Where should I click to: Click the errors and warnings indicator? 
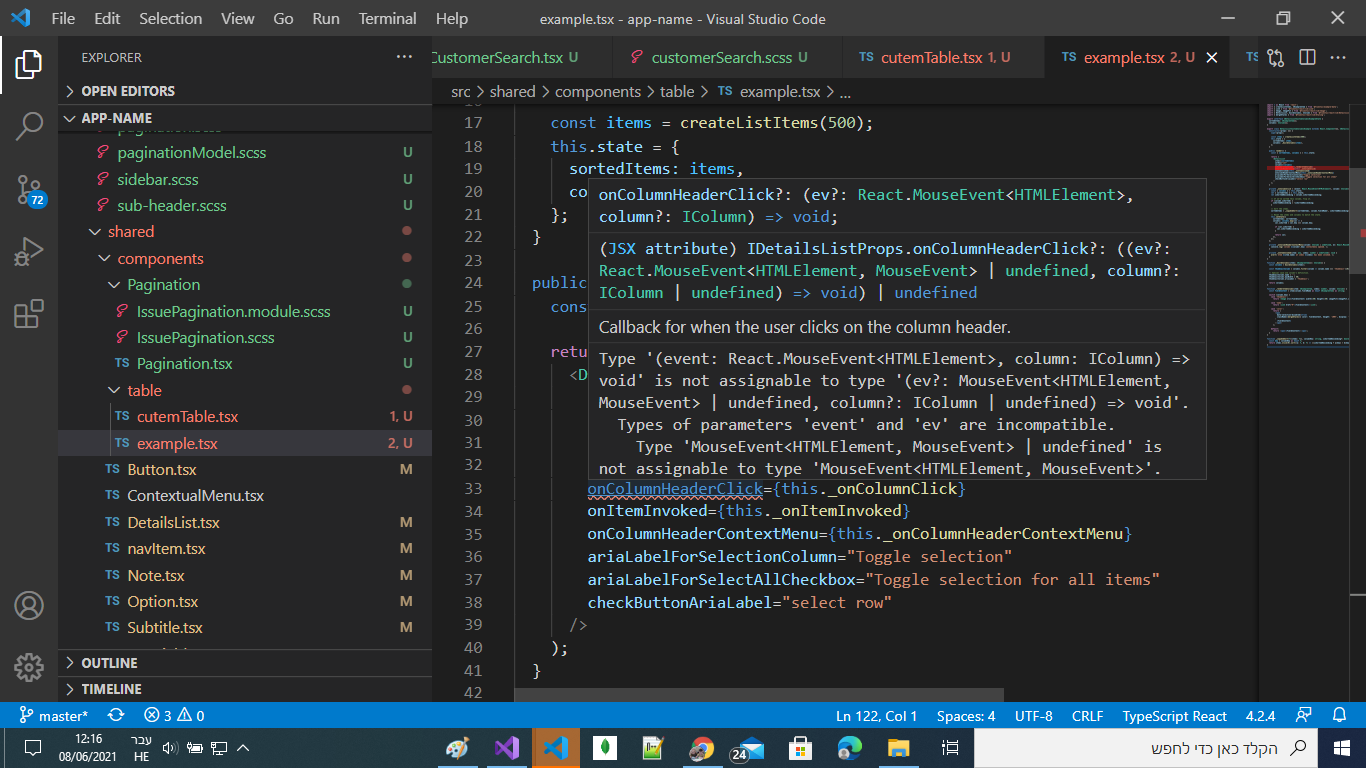click(172, 715)
